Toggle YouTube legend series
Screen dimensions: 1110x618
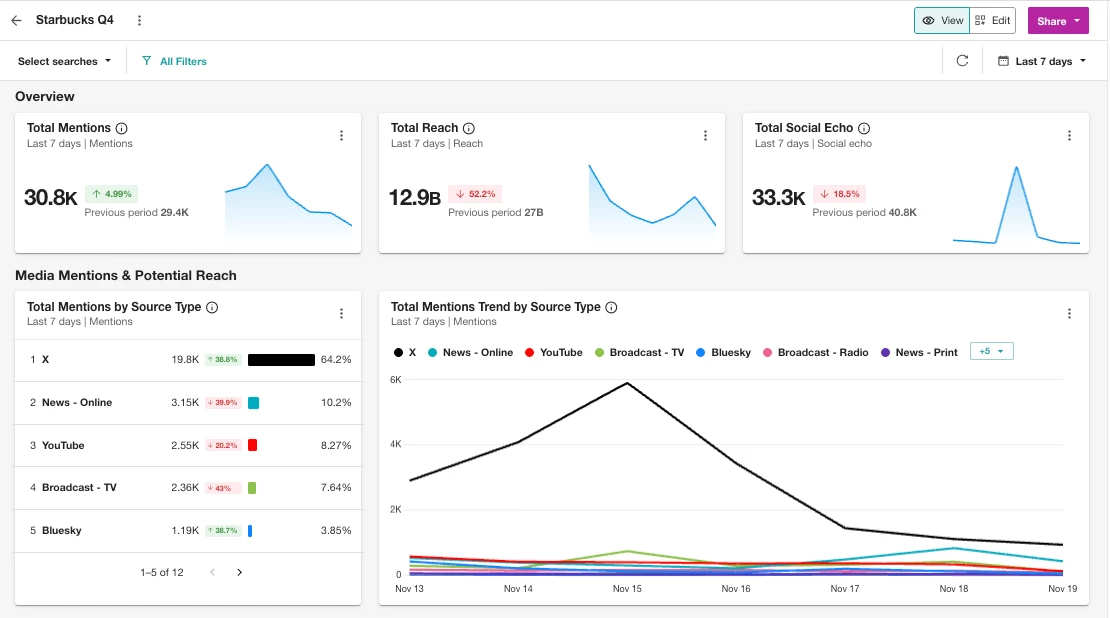pyautogui.click(x=554, y=353)
